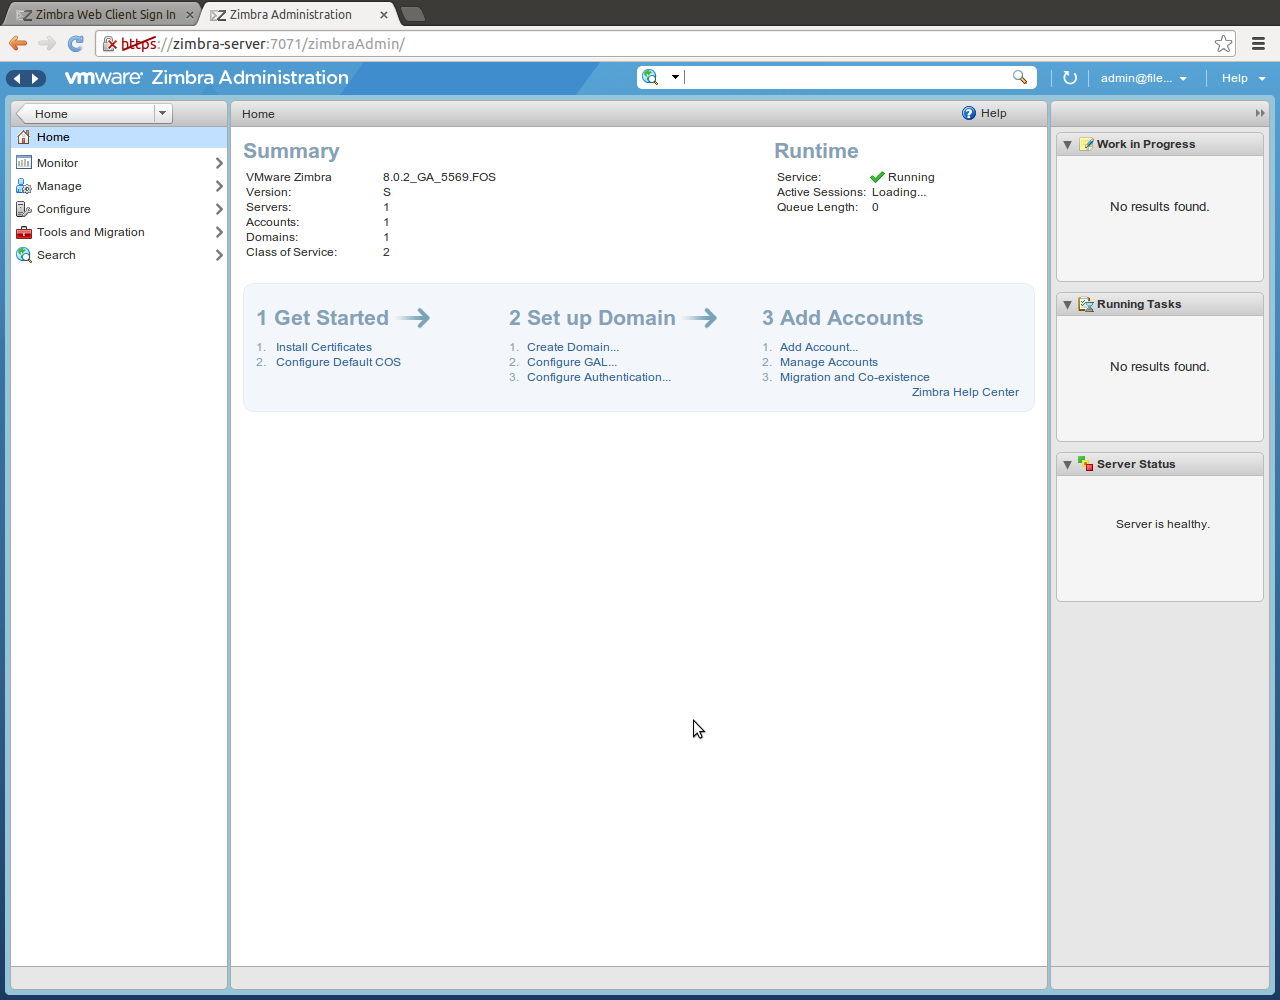Screen dimensions: 1280x1000
Task: Select Monitor in the navigation tree
Action: click(x=119, y=163)
